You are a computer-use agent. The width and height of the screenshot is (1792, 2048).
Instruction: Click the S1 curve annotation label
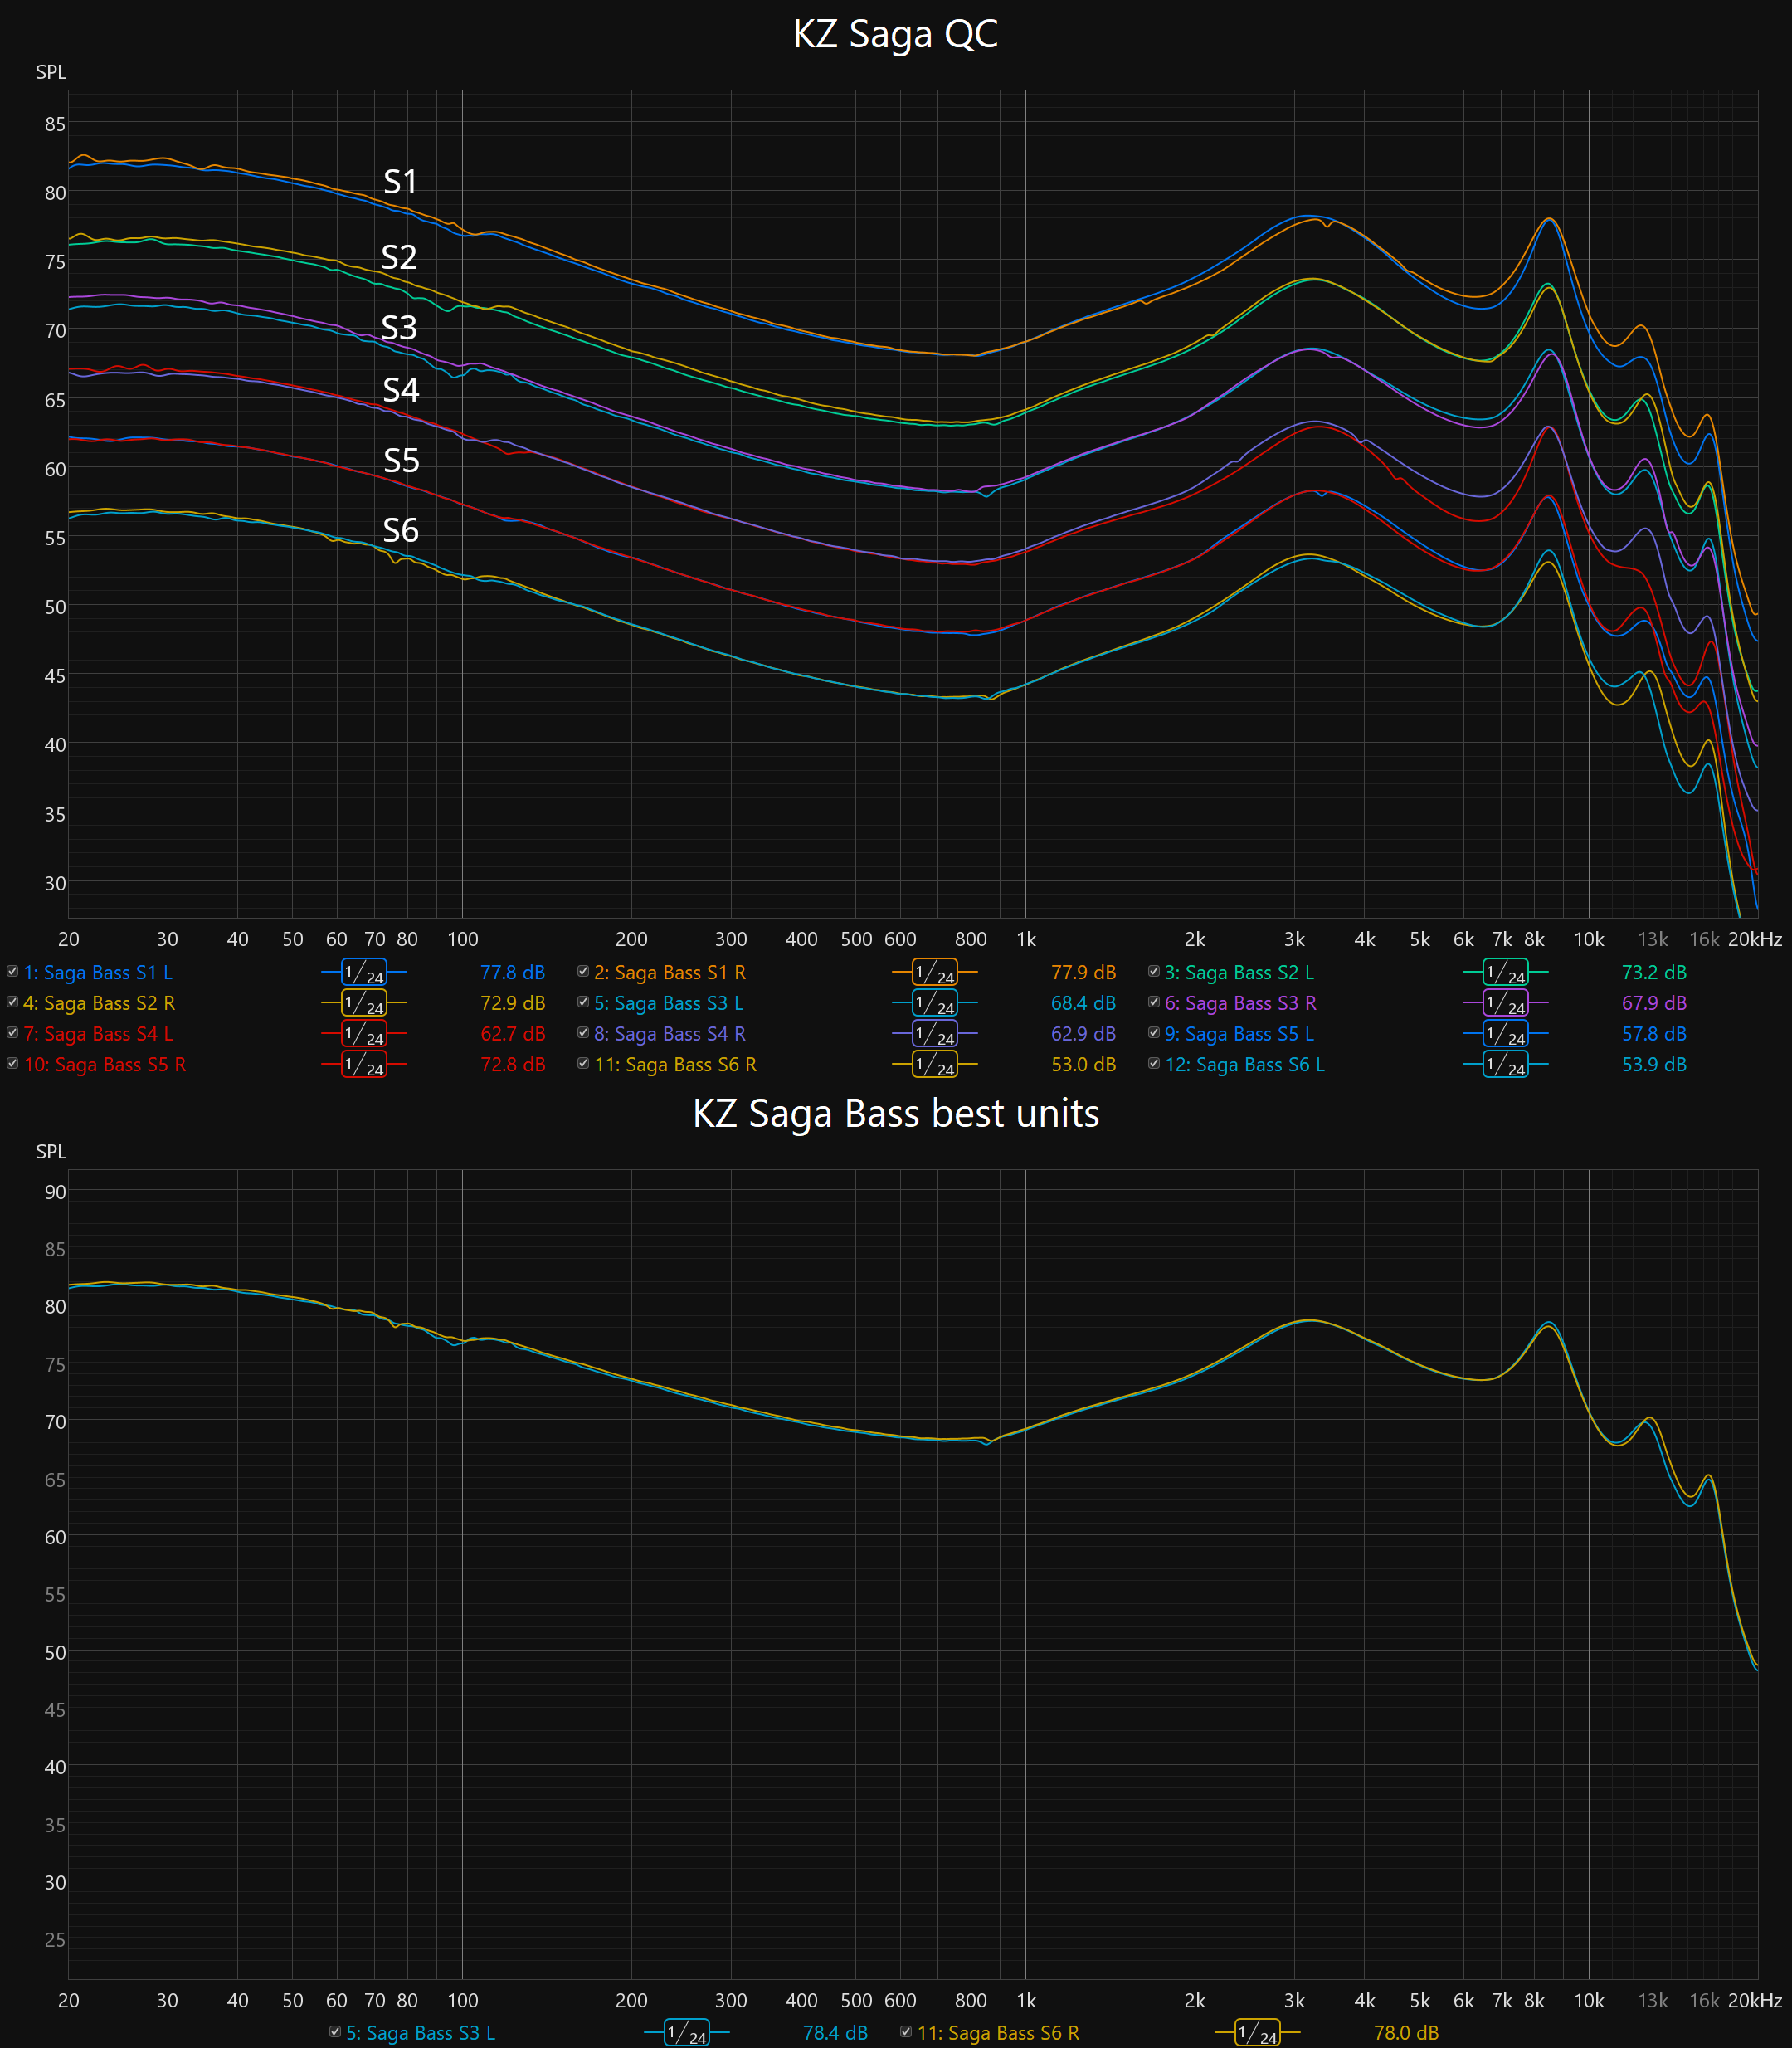(400, 182)
